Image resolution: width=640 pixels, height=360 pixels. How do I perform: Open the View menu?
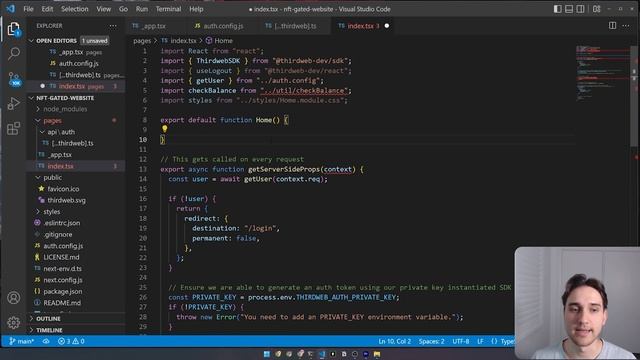103,9
